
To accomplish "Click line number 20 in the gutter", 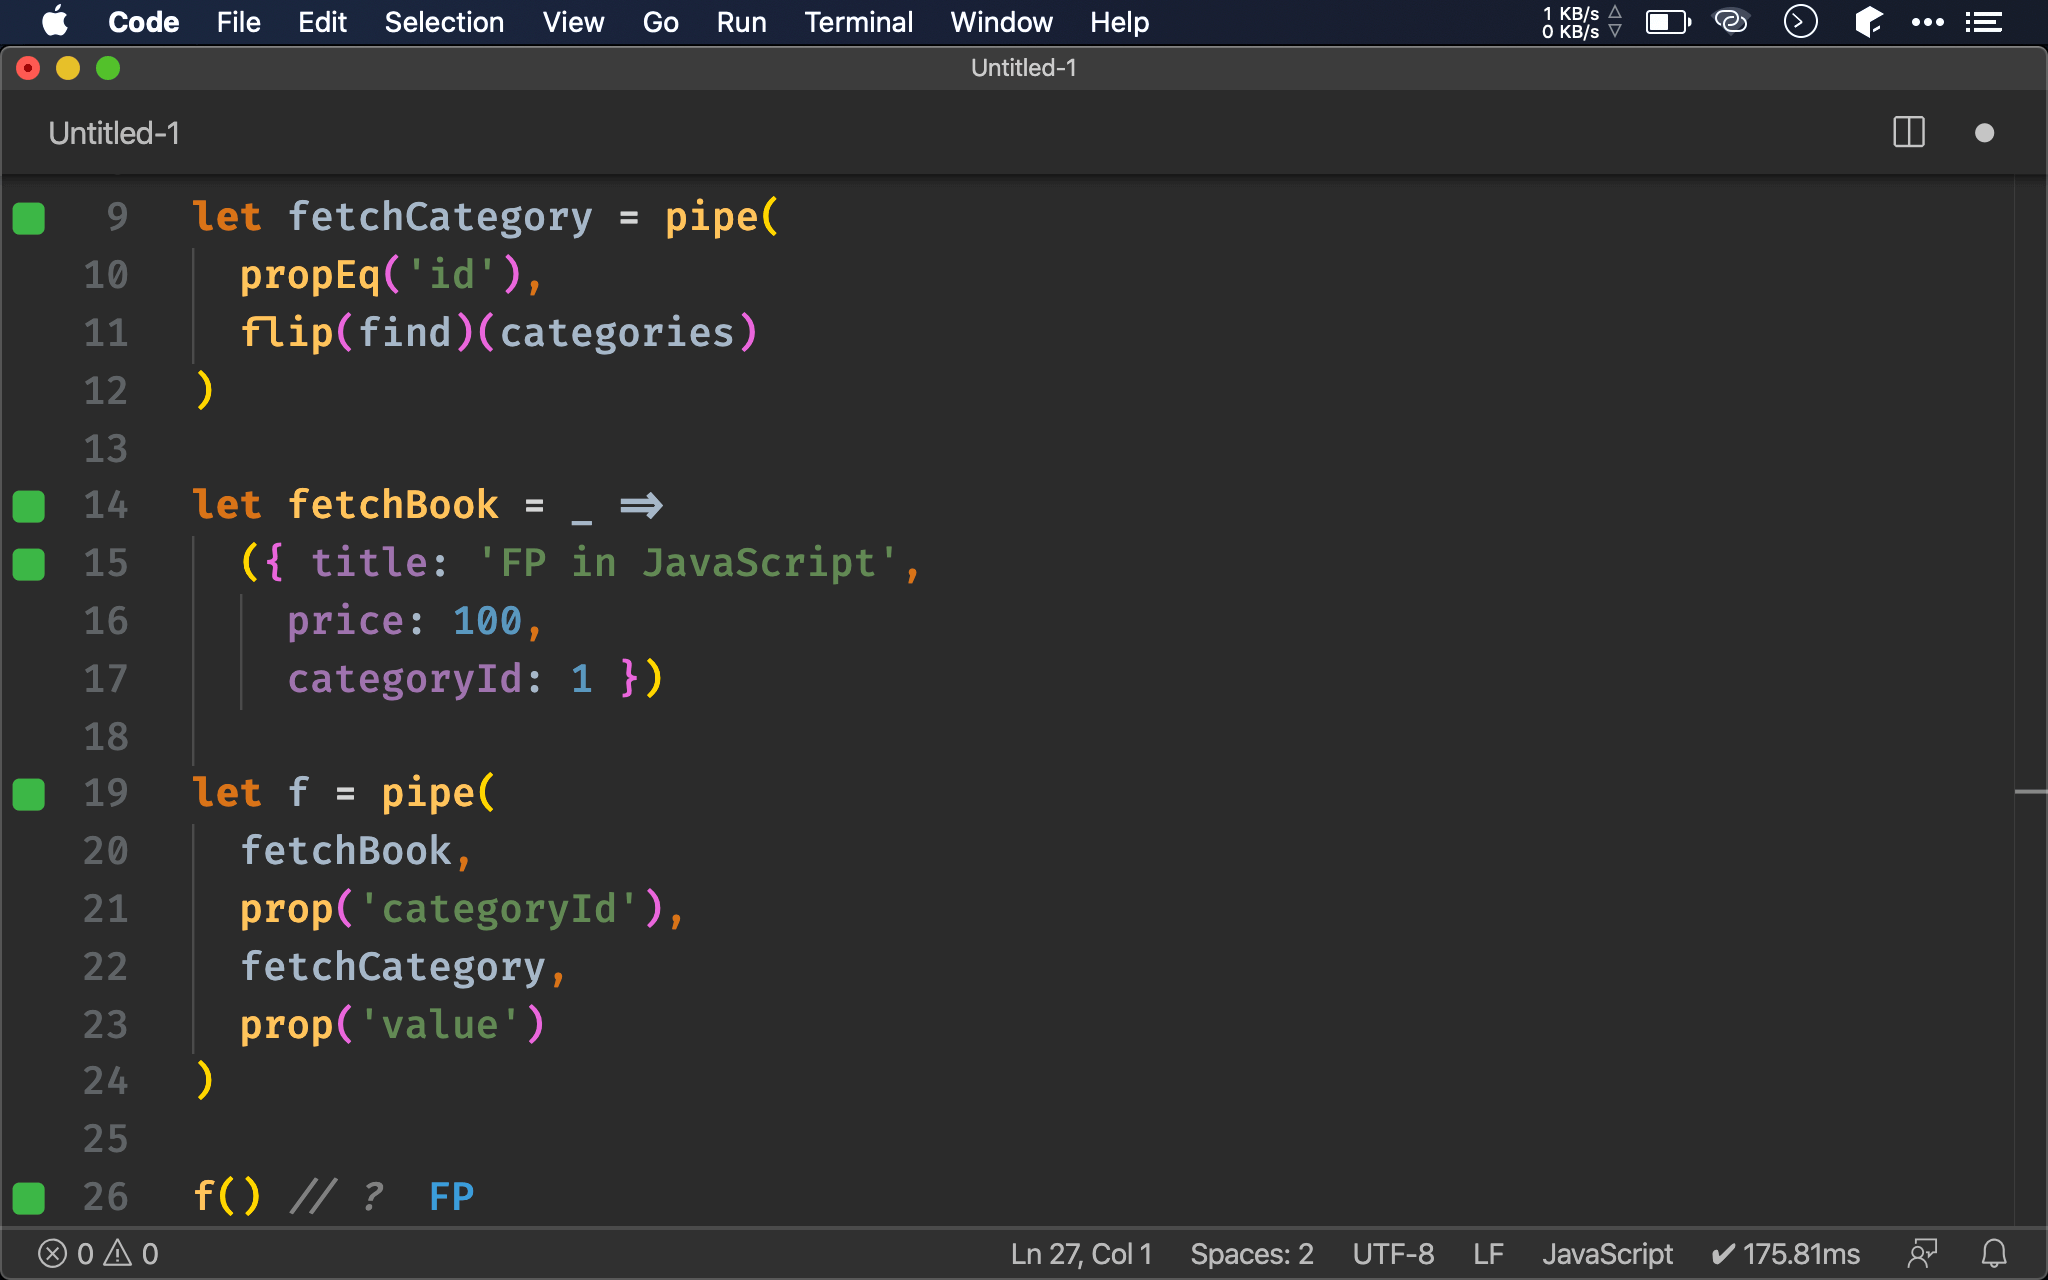I will point(106,851).
